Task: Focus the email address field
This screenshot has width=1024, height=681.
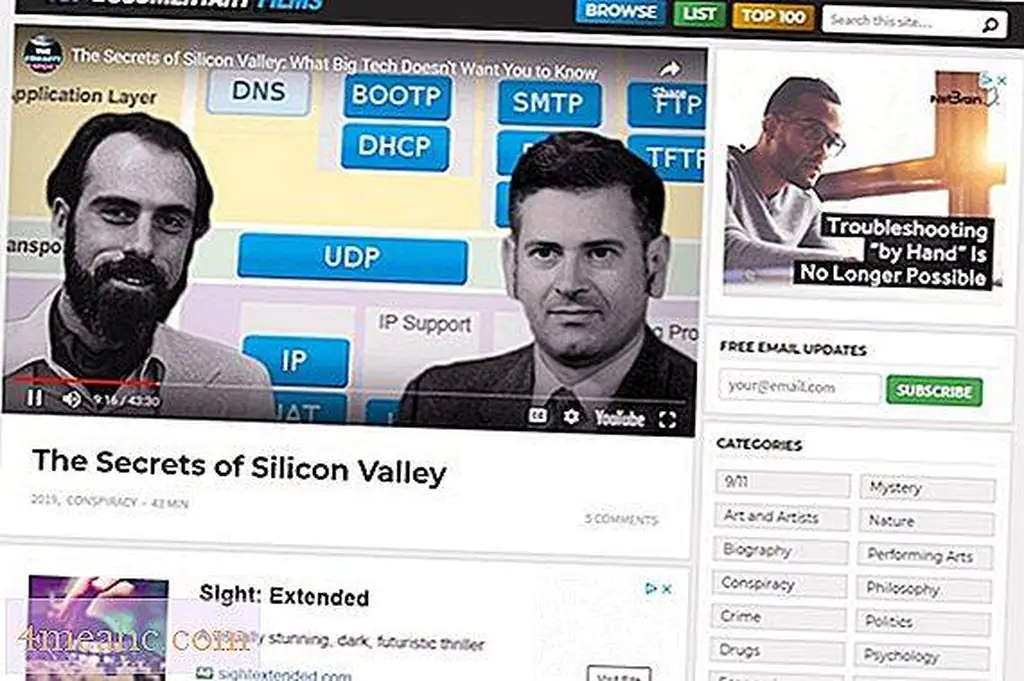Action: (799, 387)
